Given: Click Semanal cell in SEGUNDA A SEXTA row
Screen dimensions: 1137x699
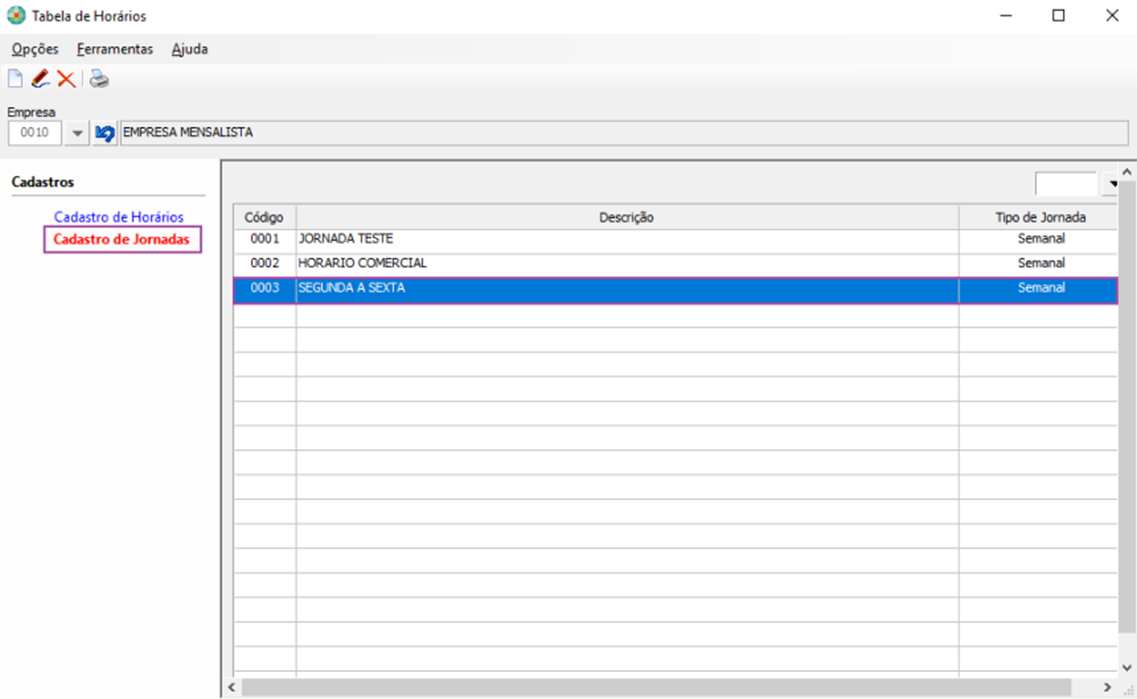Looking at the screenshot, I should pyautogui.click(x=1038, y=289).
